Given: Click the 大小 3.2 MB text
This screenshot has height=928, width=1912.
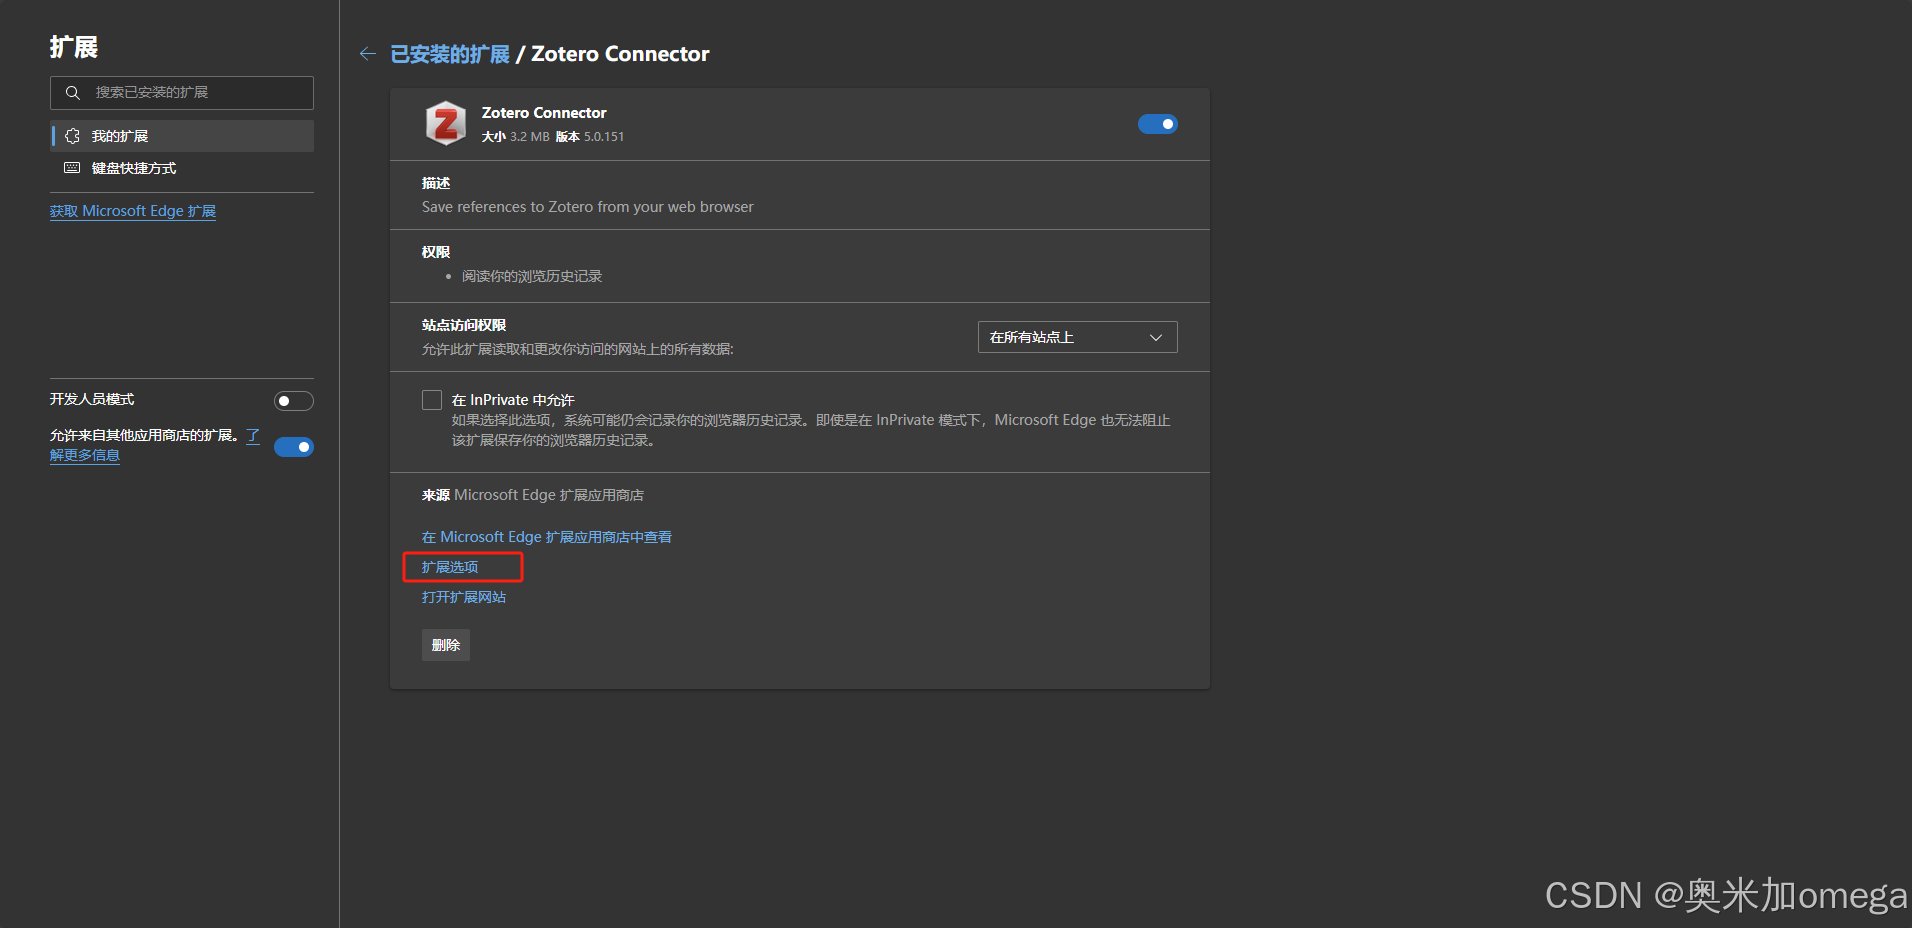Looking at the screenshot, I should pyautogui.click(x=516, y=137).
